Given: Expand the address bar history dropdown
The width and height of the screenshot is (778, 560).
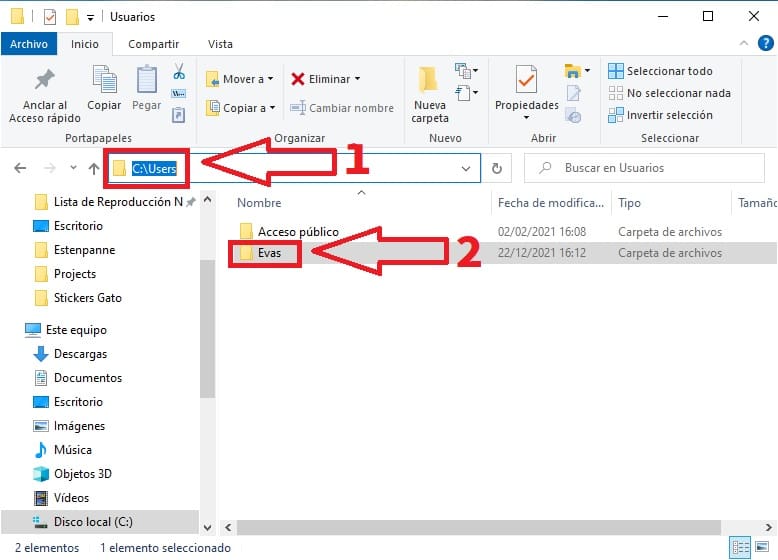Looking at the screenshot, I should pos(465,169).
